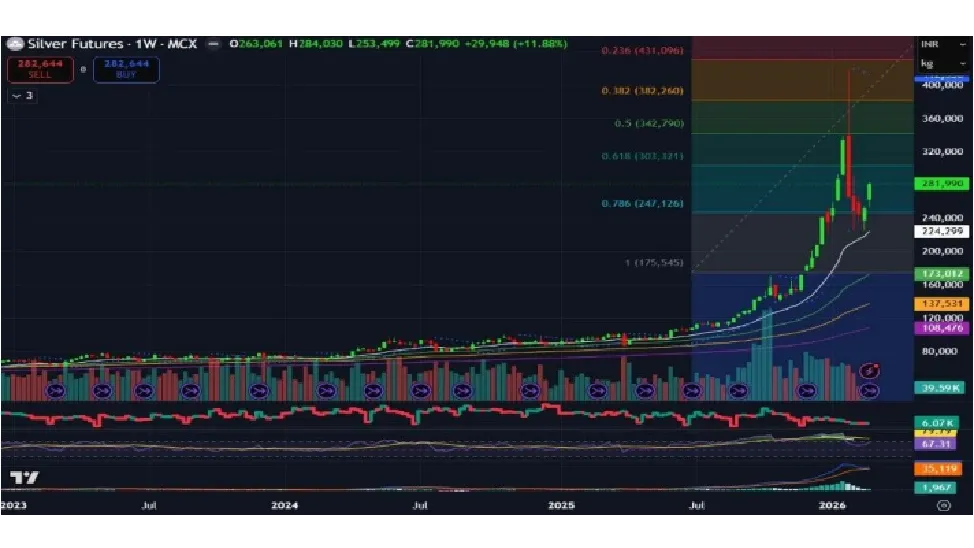Click the 400,000 price scale label

[x=942, y=85]
